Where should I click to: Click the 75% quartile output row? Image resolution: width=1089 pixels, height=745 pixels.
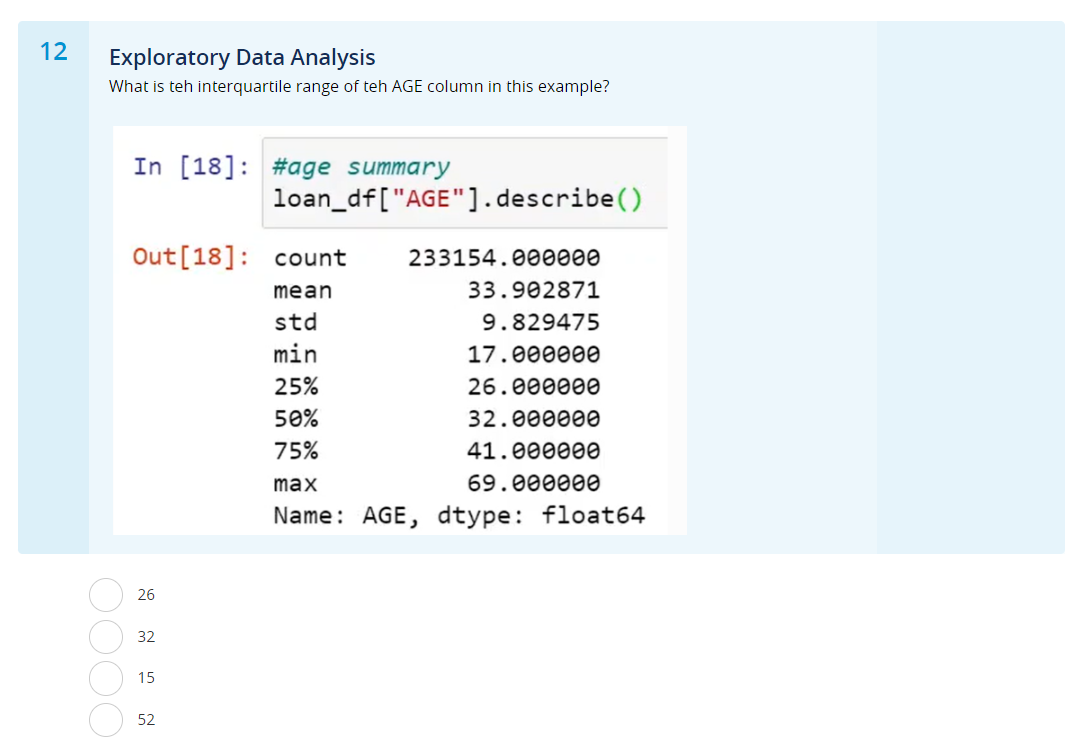[436, 450]
